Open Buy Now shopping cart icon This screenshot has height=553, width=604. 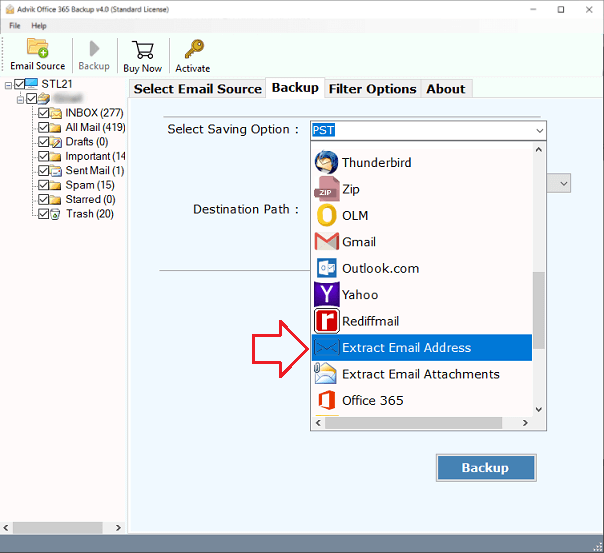tap(143, 50)
